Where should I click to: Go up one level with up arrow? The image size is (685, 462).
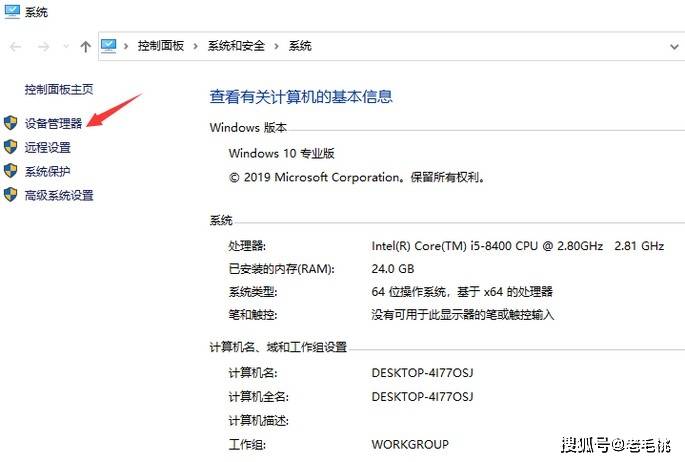click(x=86, y=46)
